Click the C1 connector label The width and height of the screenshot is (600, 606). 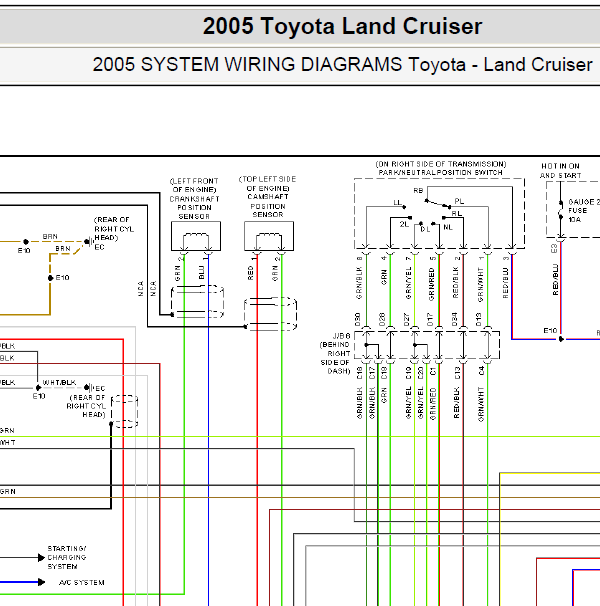(433, 371)
